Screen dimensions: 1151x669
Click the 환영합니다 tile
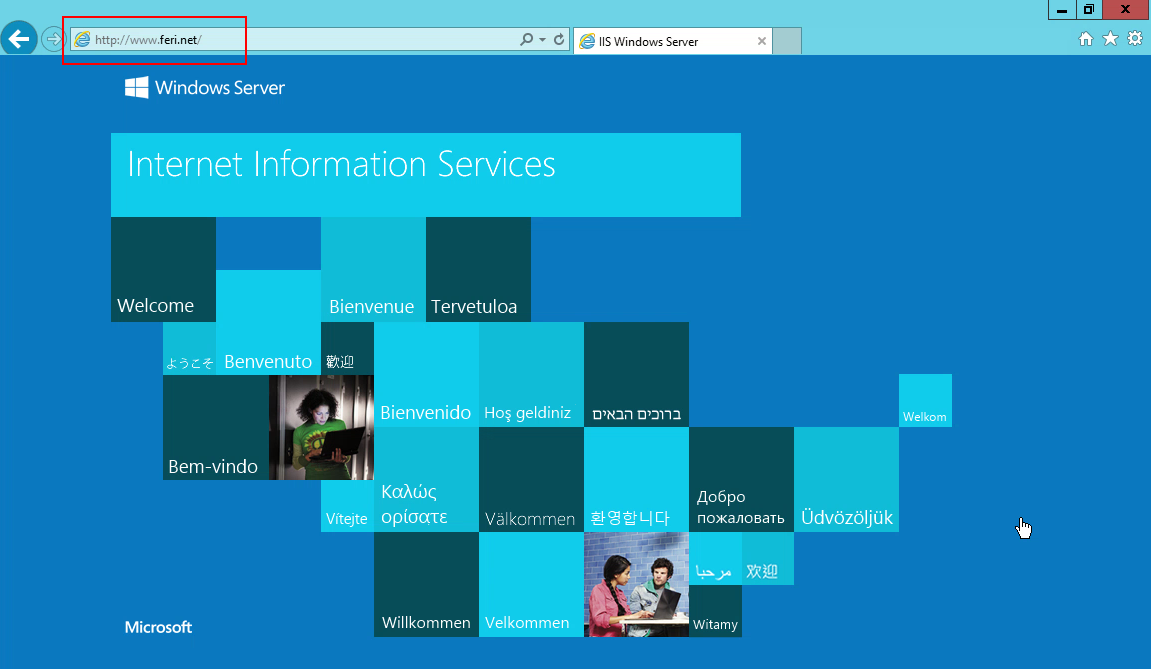click(636, 480)
